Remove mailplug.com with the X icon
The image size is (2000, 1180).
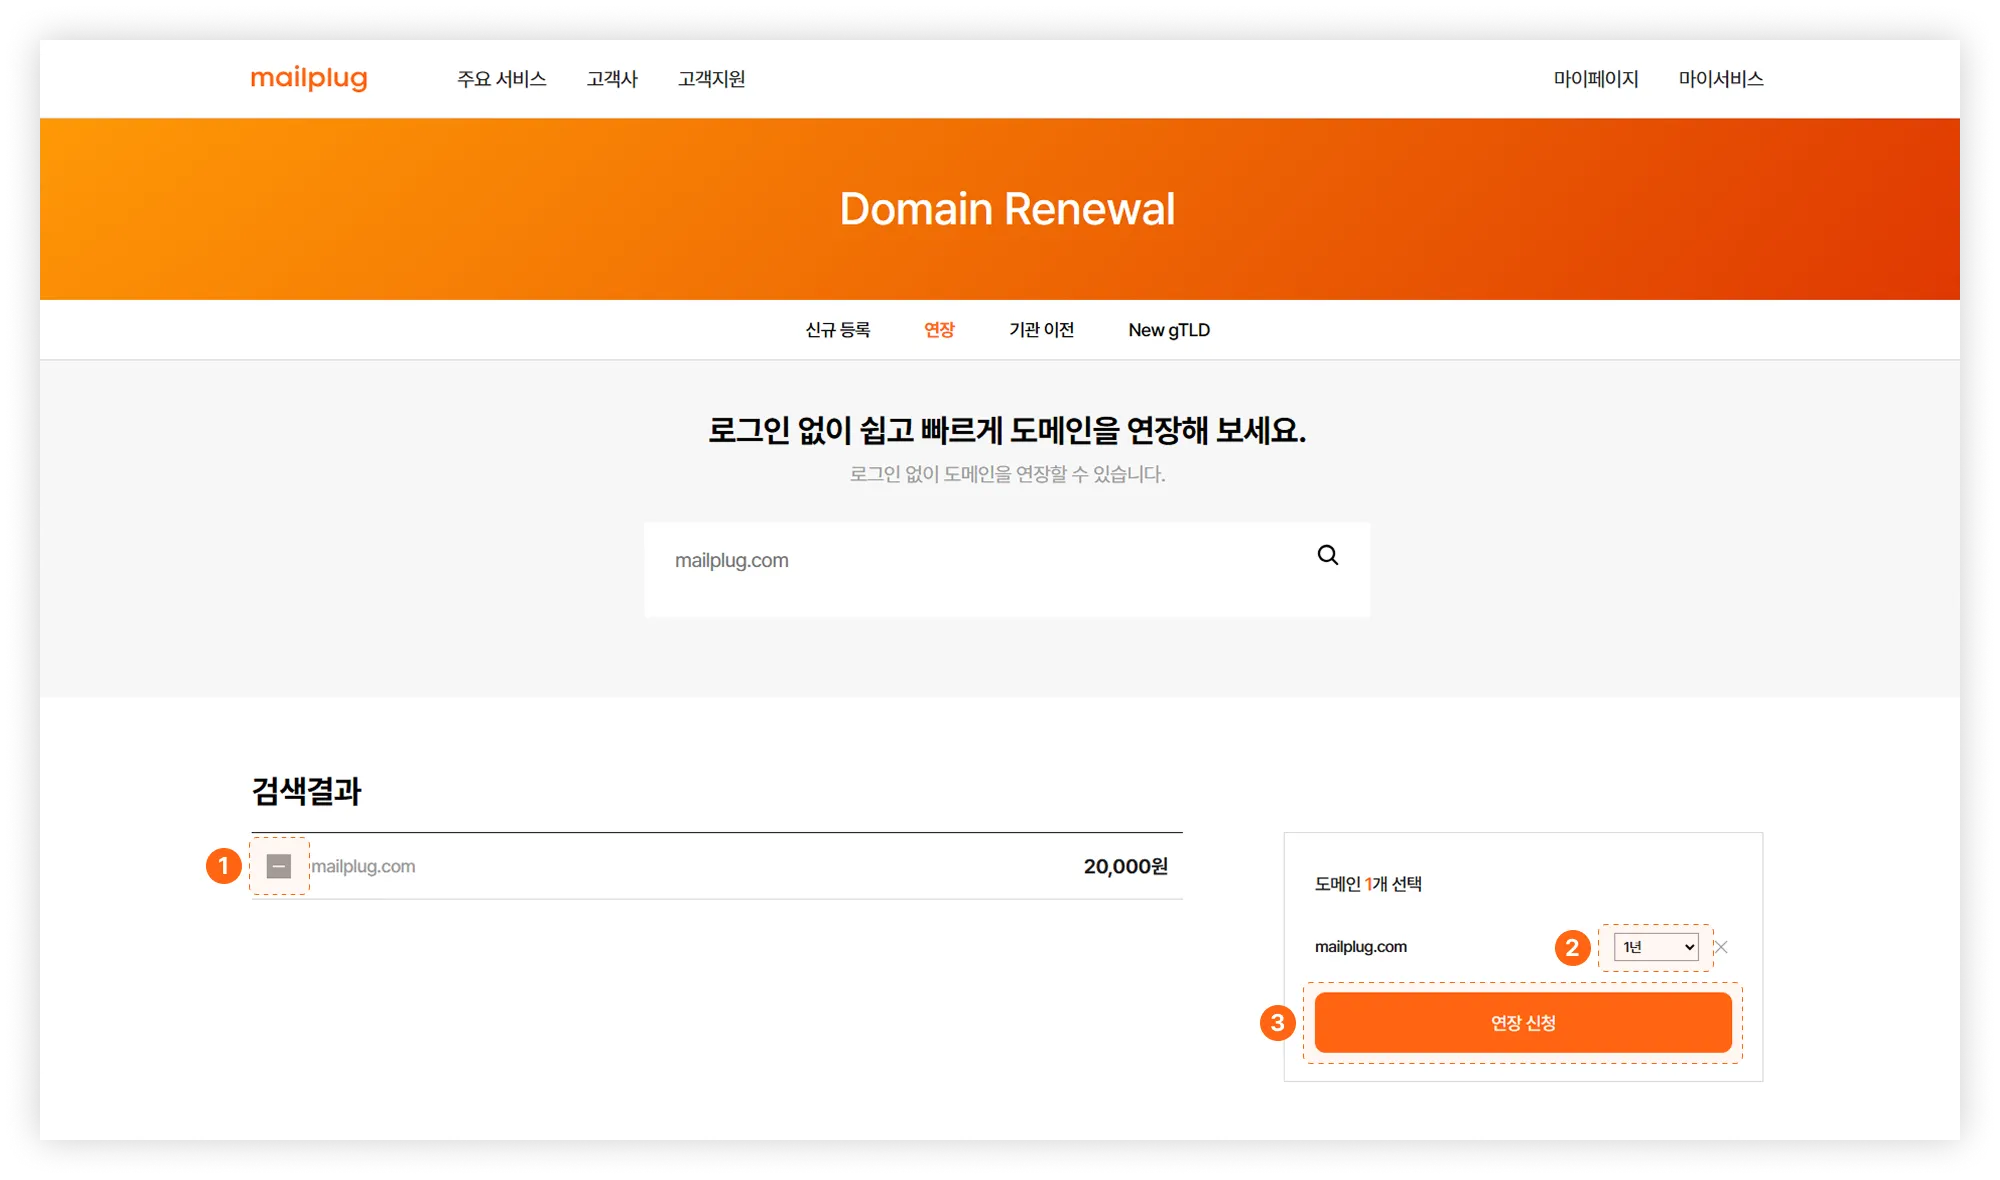click(x=1721, y=947)
